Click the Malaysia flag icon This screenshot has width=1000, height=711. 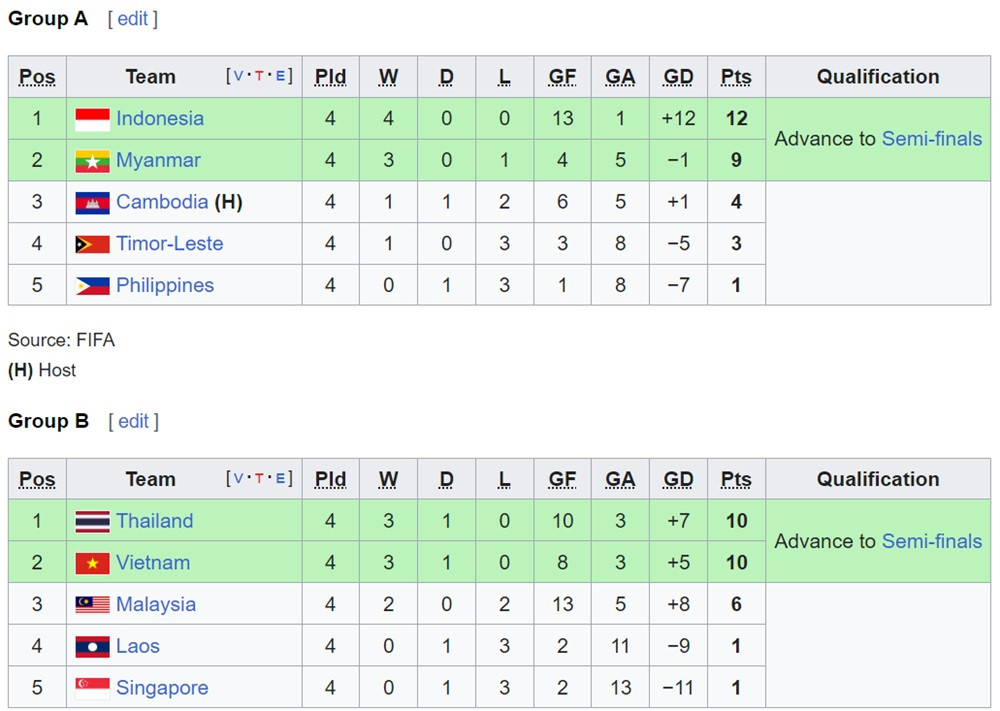point(92,605)
